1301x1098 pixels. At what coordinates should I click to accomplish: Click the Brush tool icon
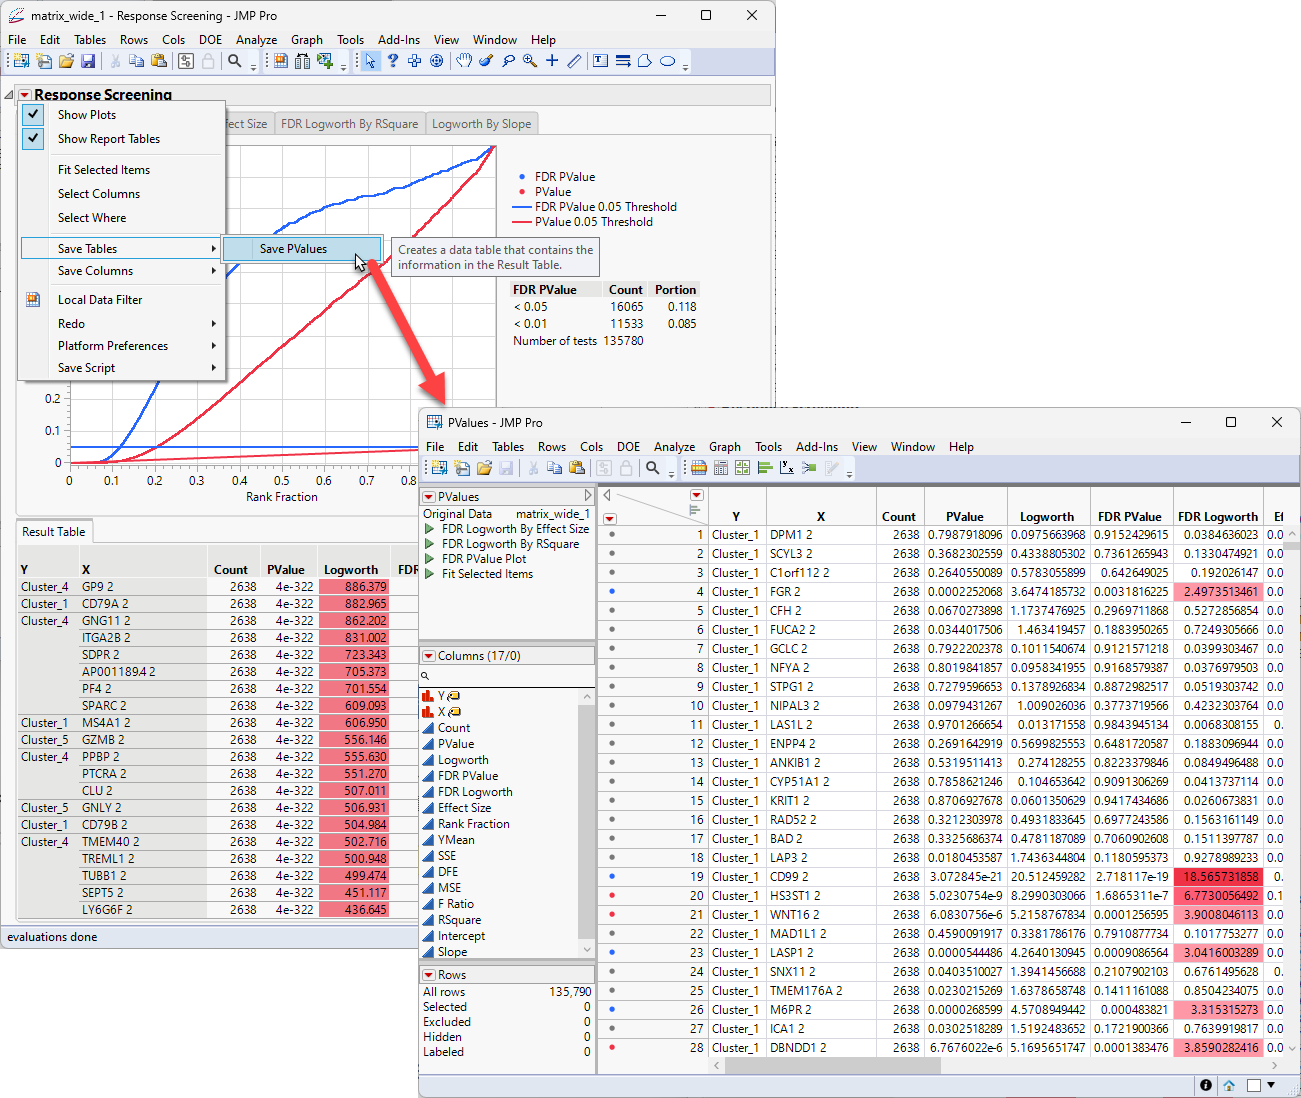pyautogui.click(x=486, y=62)
